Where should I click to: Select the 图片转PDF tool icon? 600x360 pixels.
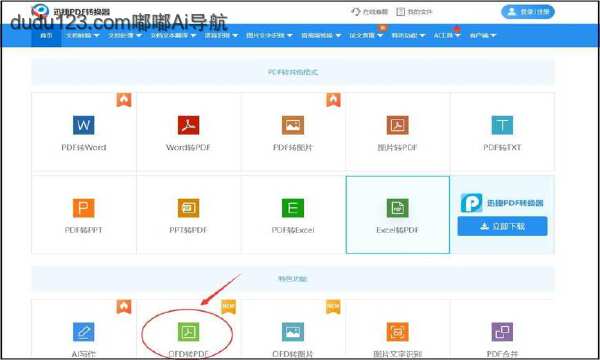tap(397, 125)
